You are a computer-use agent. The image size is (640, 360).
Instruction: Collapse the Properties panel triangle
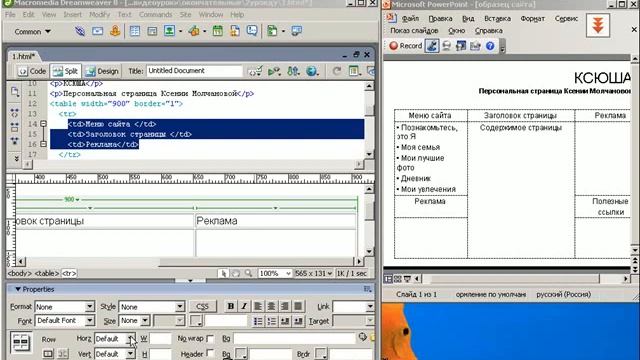tap(18, 289)
